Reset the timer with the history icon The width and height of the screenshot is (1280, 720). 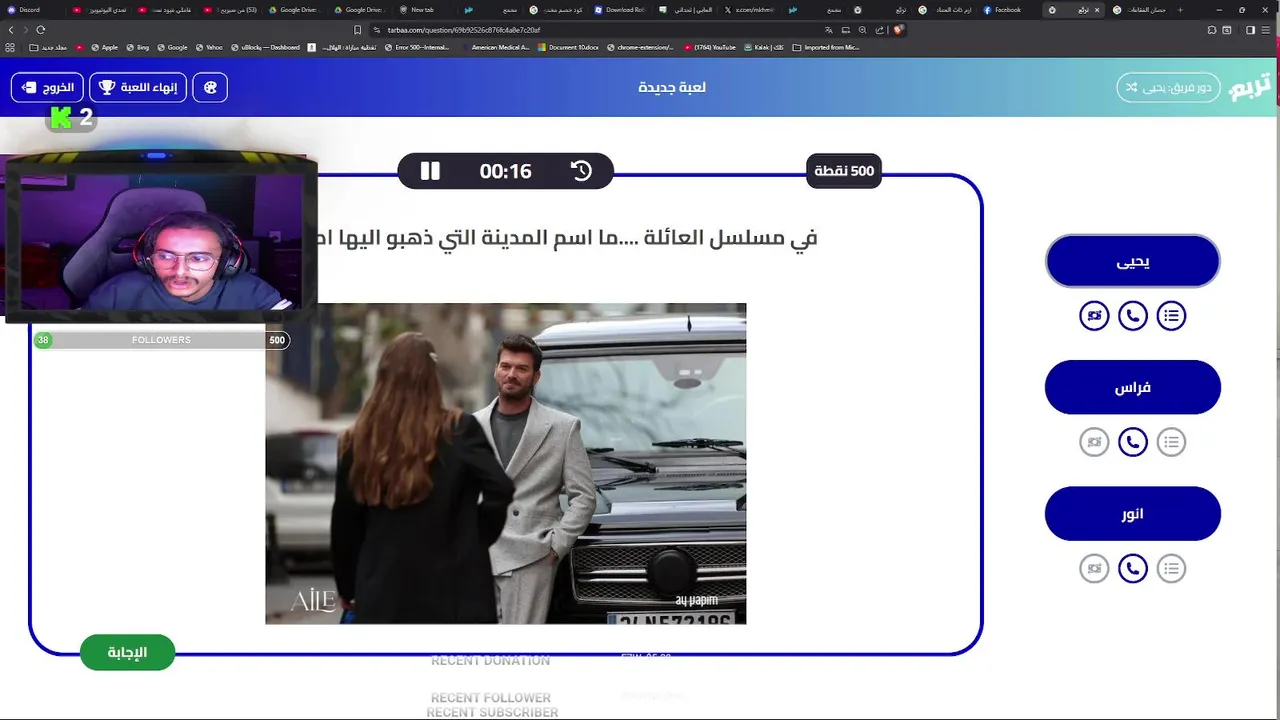(x=581, y=171)
